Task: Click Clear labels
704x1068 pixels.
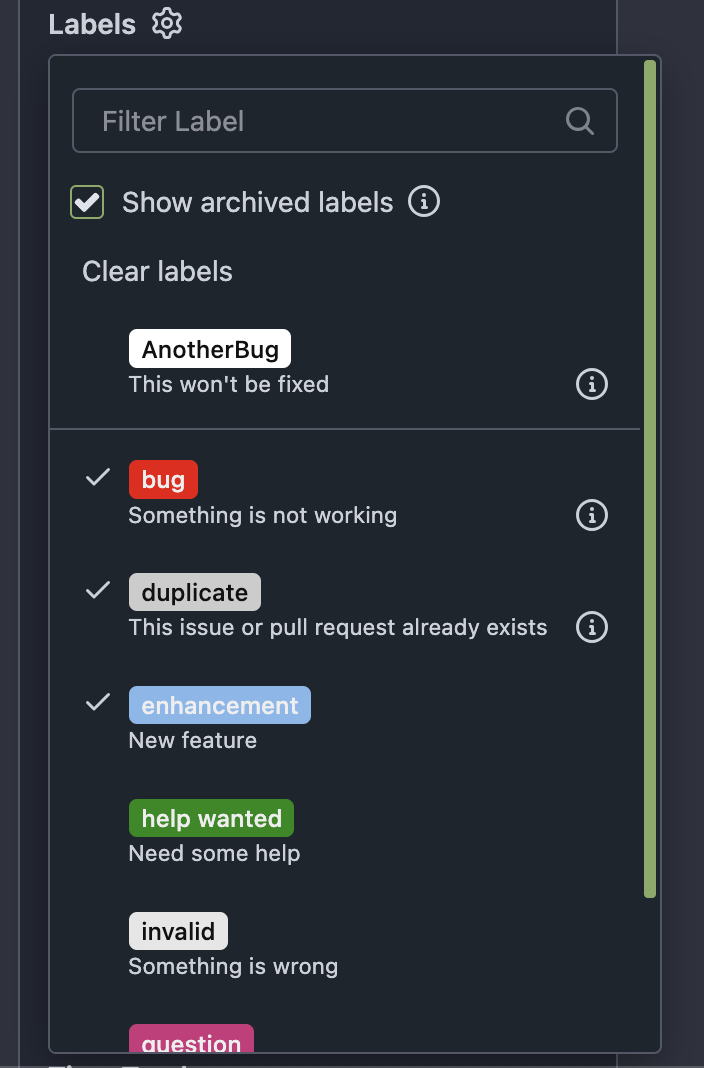Action: click(157, 272)
